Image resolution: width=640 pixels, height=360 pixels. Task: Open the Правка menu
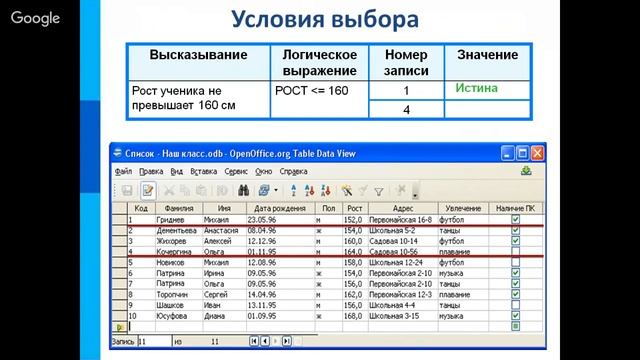pyautogui.click(x=151, y=171)
